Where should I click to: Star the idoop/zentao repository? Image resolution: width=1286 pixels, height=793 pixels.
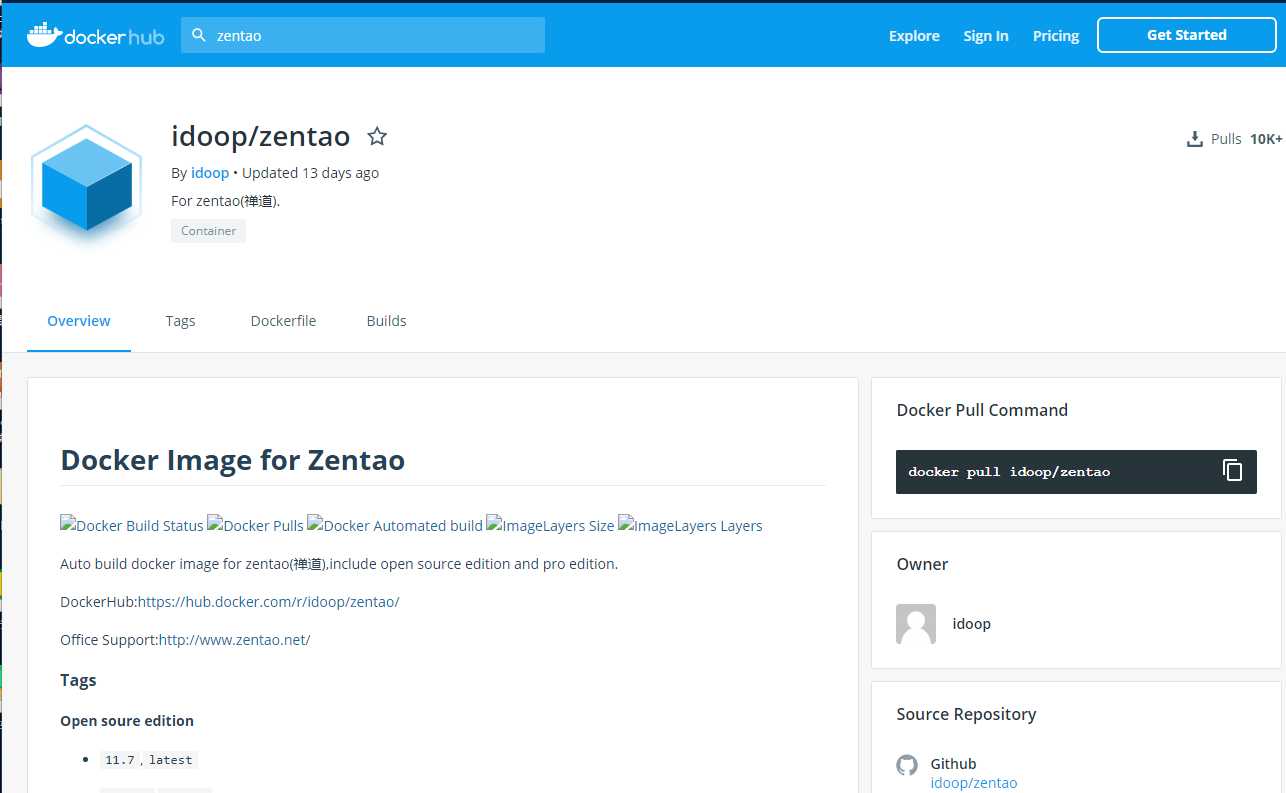coord(377,136)
